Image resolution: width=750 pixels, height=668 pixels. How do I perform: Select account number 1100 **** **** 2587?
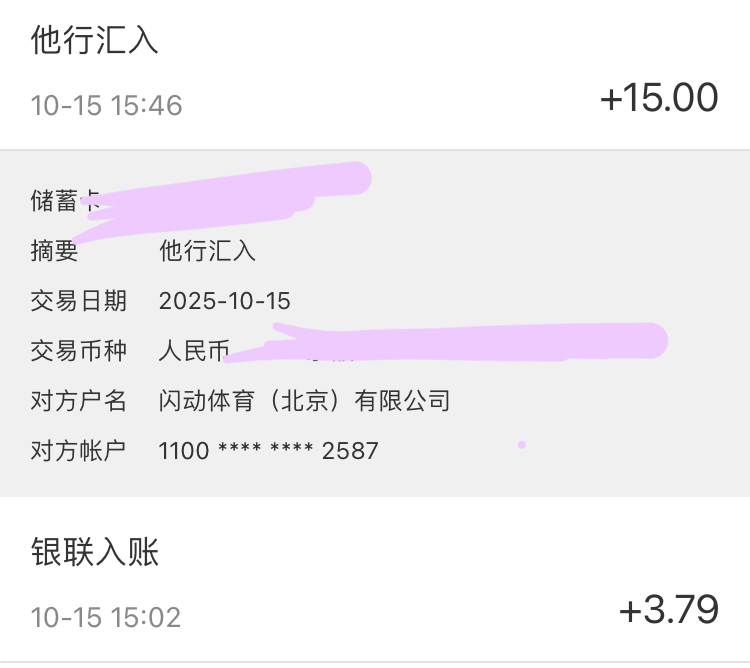click(268, 451)
